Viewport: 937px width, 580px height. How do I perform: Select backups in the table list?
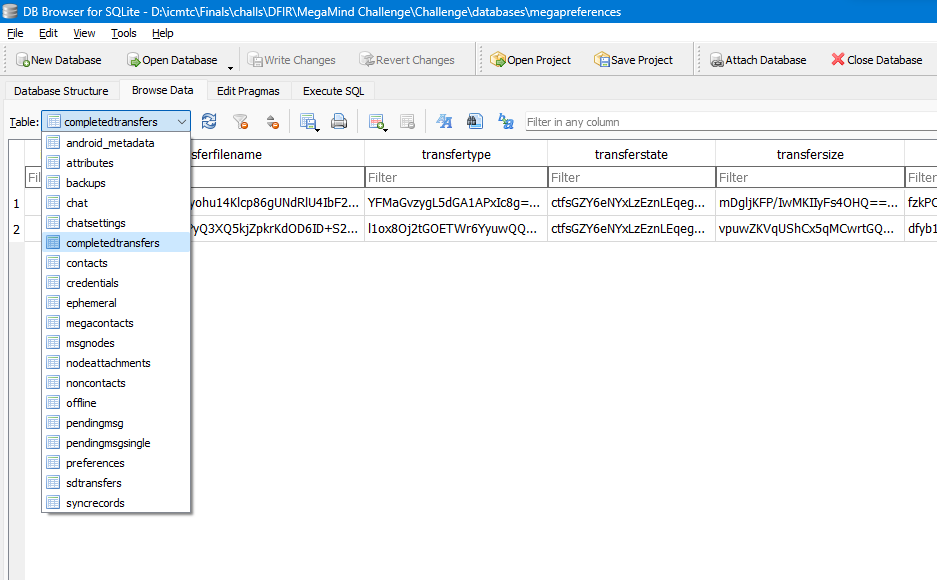pos(116,183)
